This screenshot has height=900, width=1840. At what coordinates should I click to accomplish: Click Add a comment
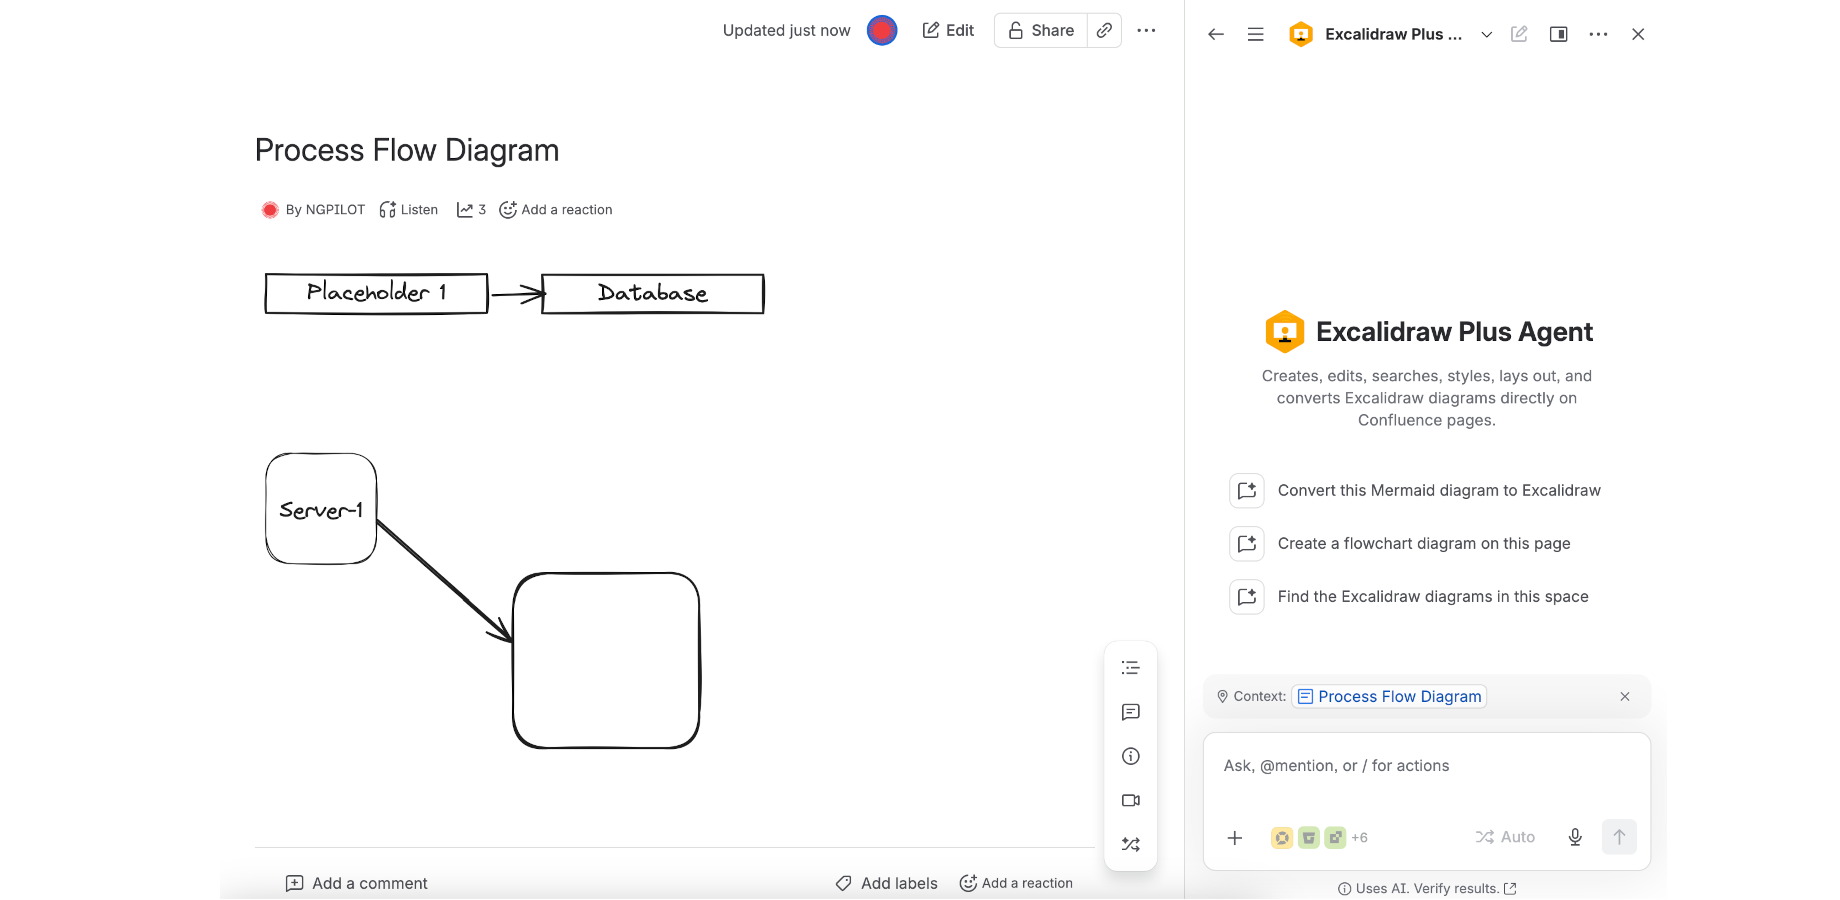pos(357,883)
